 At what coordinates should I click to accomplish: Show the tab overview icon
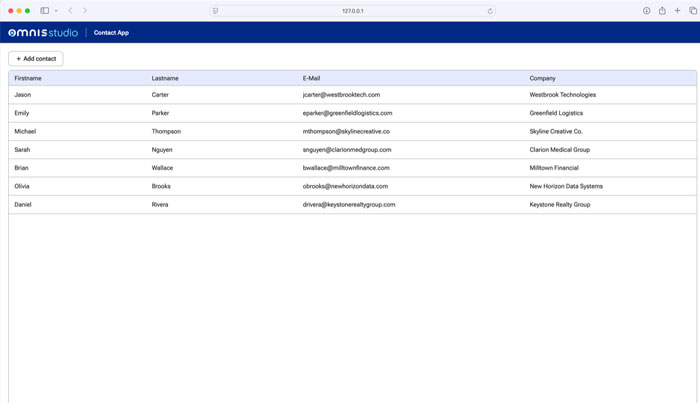tap(692, 11)
